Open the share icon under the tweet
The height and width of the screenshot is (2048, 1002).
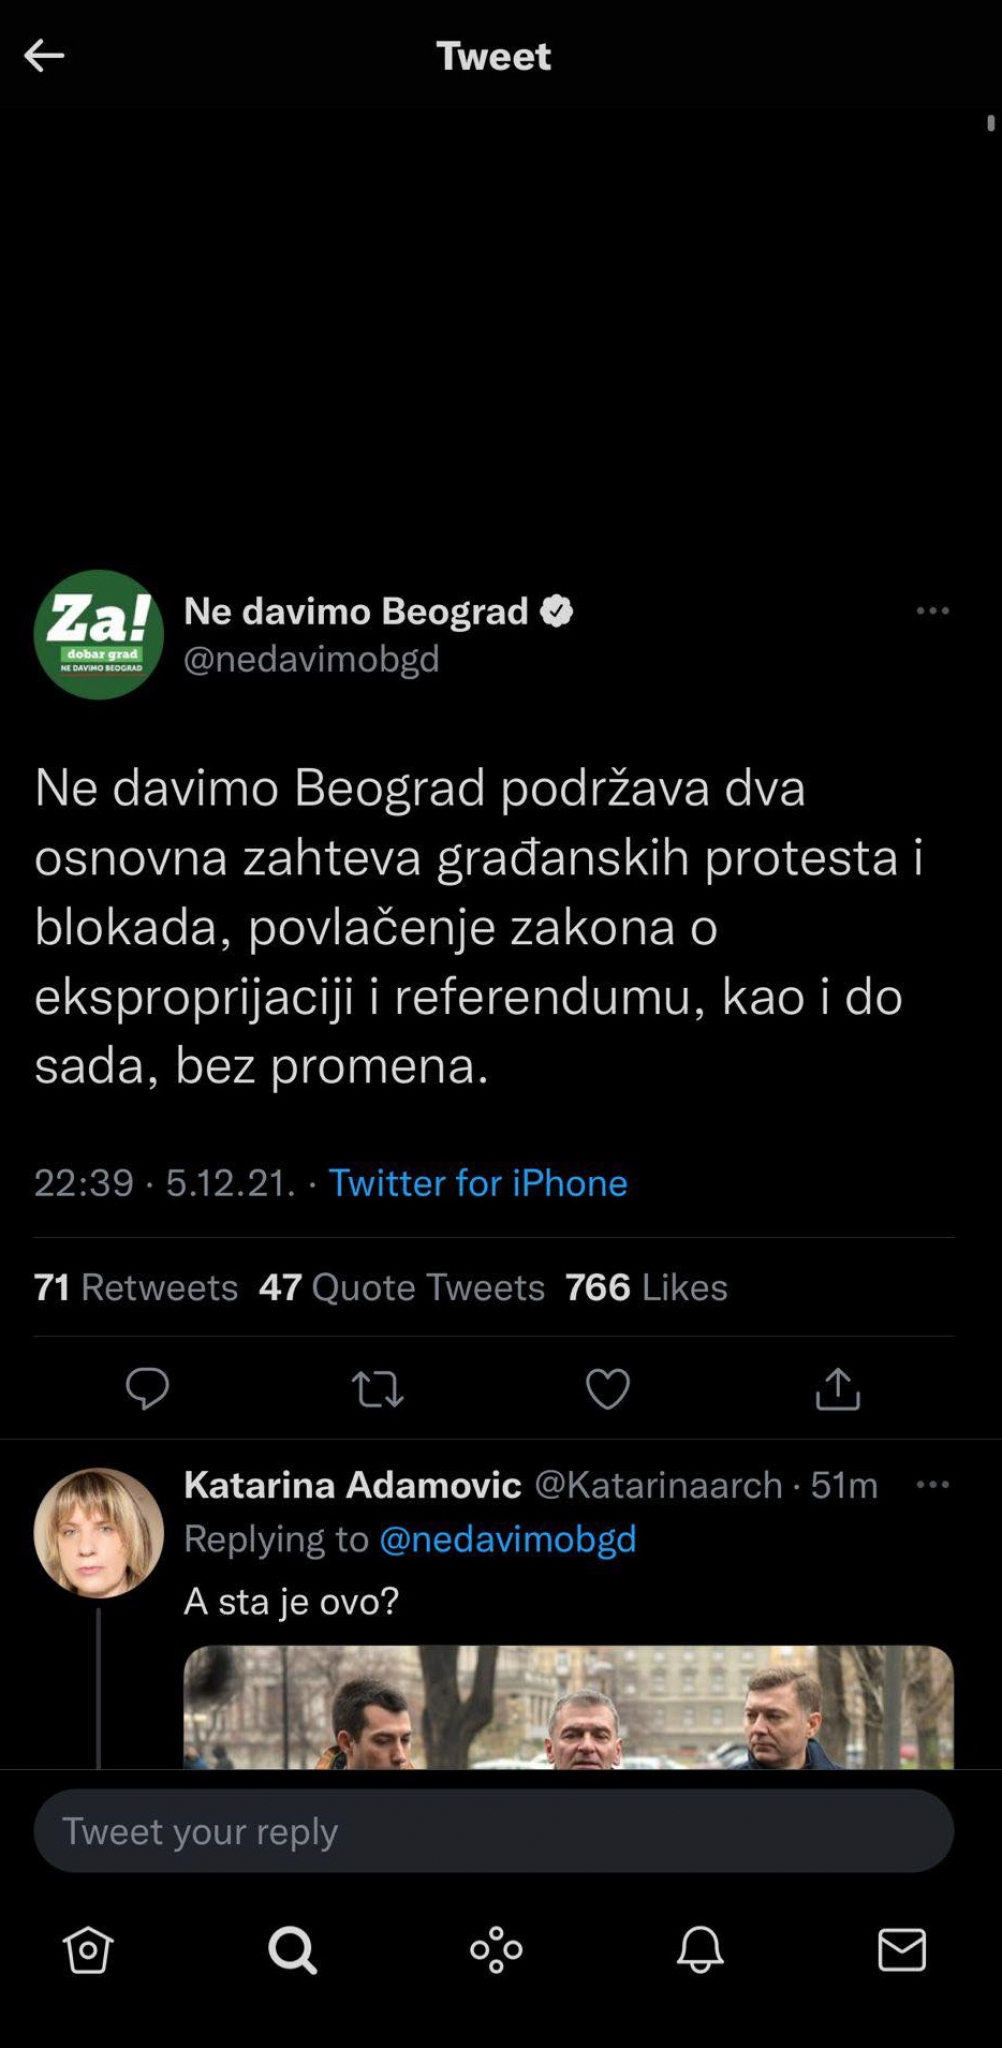click(838, 1389)
